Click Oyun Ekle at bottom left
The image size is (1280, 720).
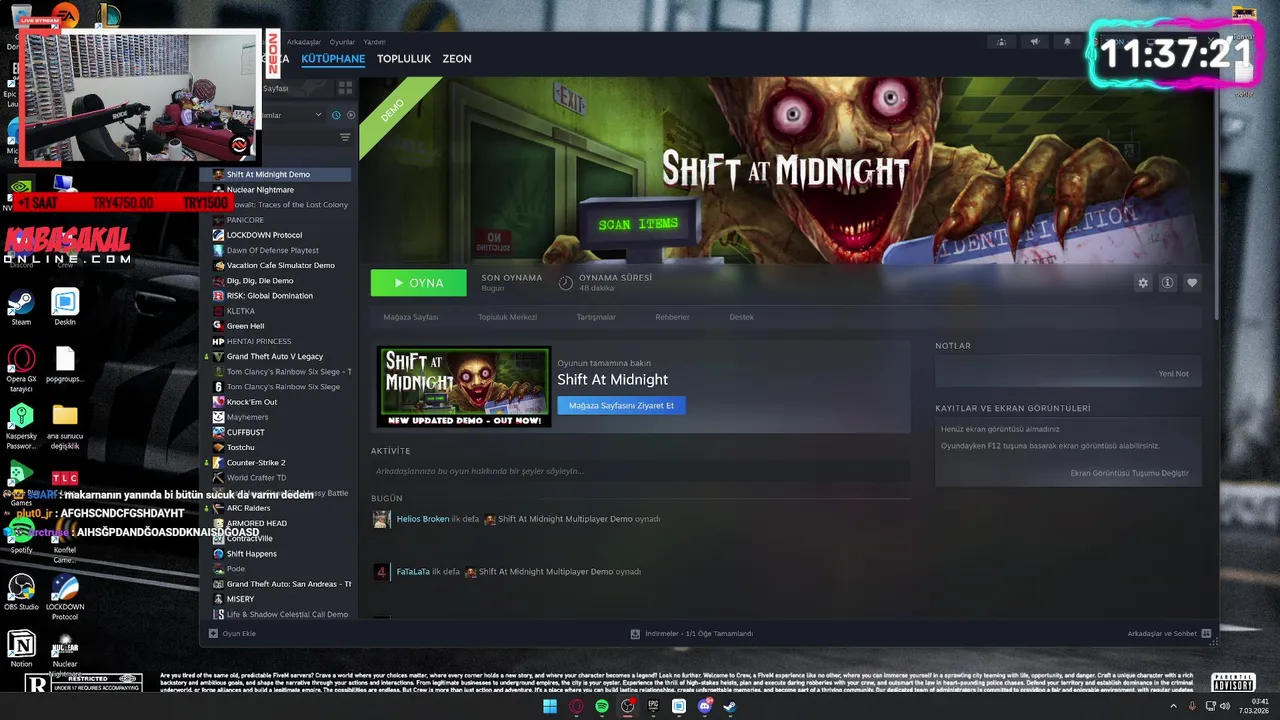coord(239,634)
